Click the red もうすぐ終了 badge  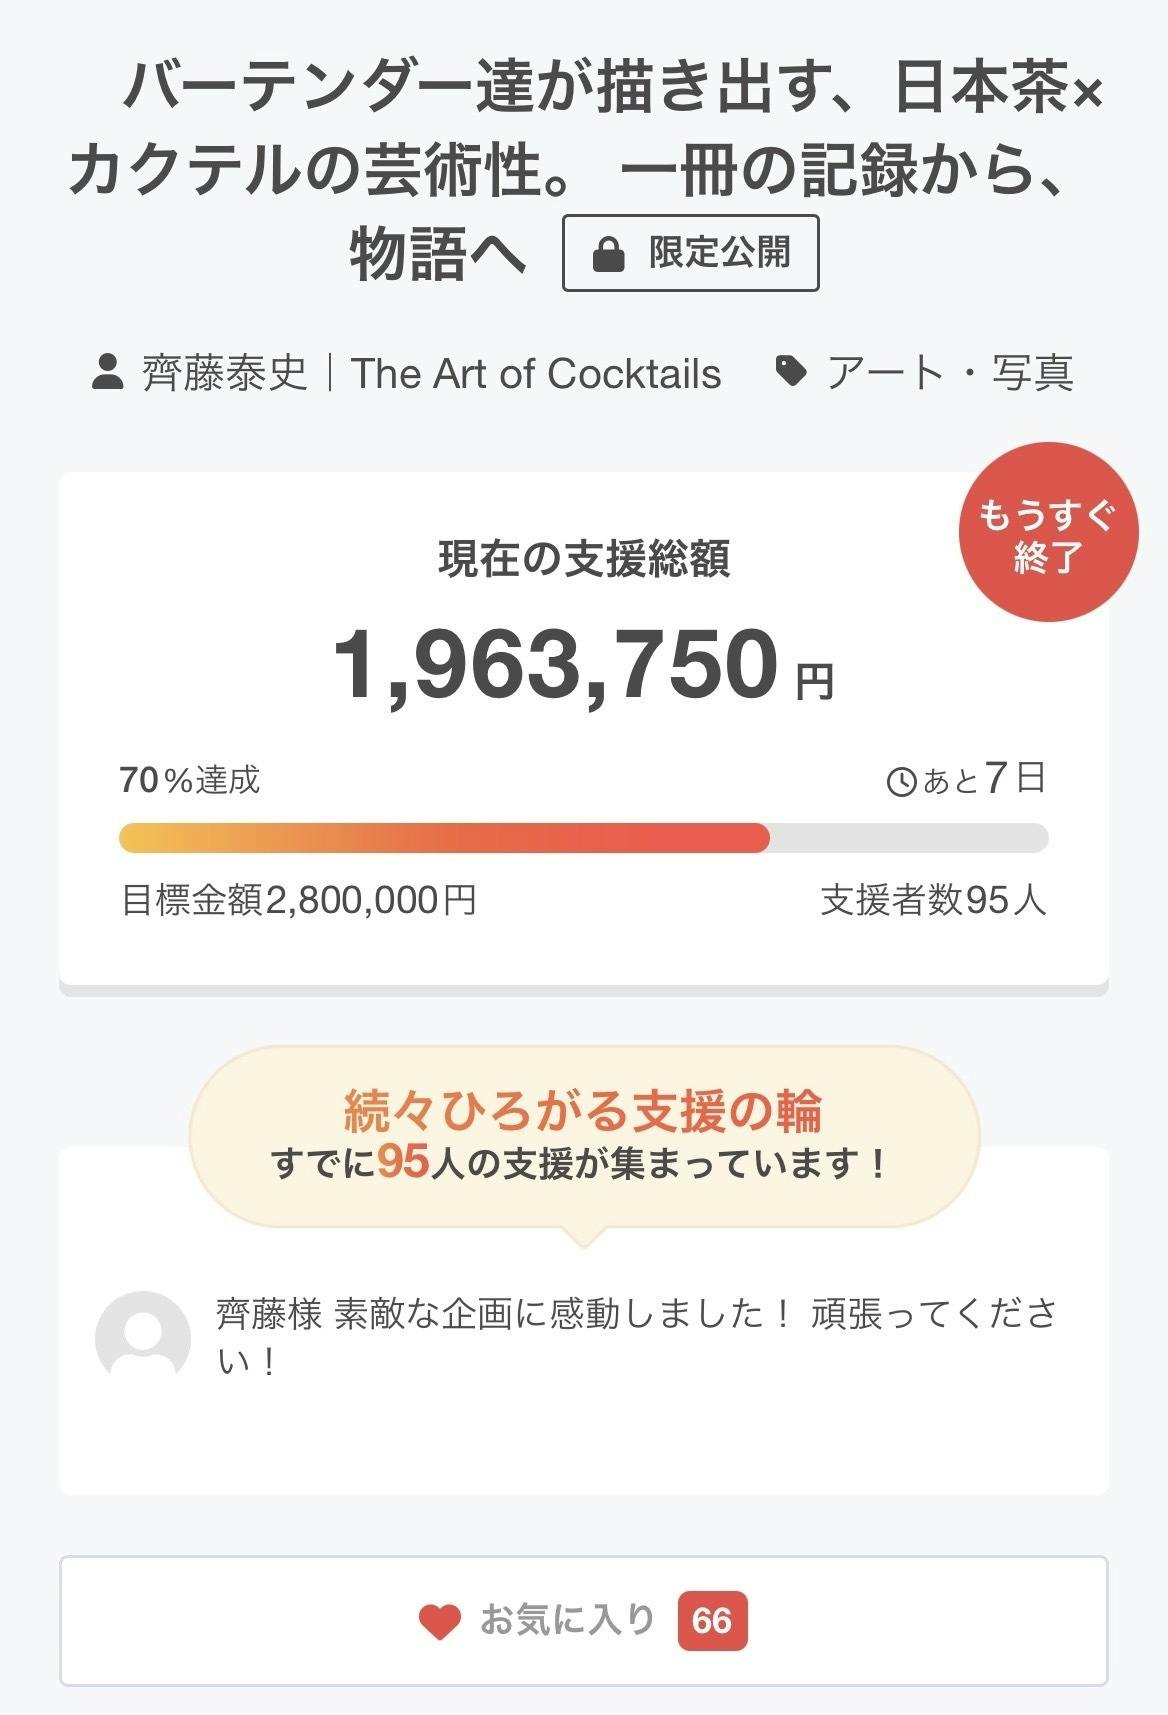coord(1047,533)
